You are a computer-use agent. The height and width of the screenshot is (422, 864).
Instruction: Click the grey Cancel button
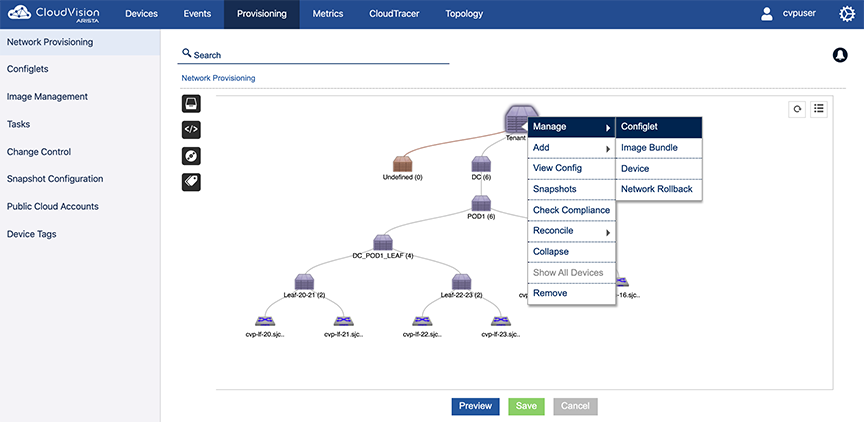[575, 406]
